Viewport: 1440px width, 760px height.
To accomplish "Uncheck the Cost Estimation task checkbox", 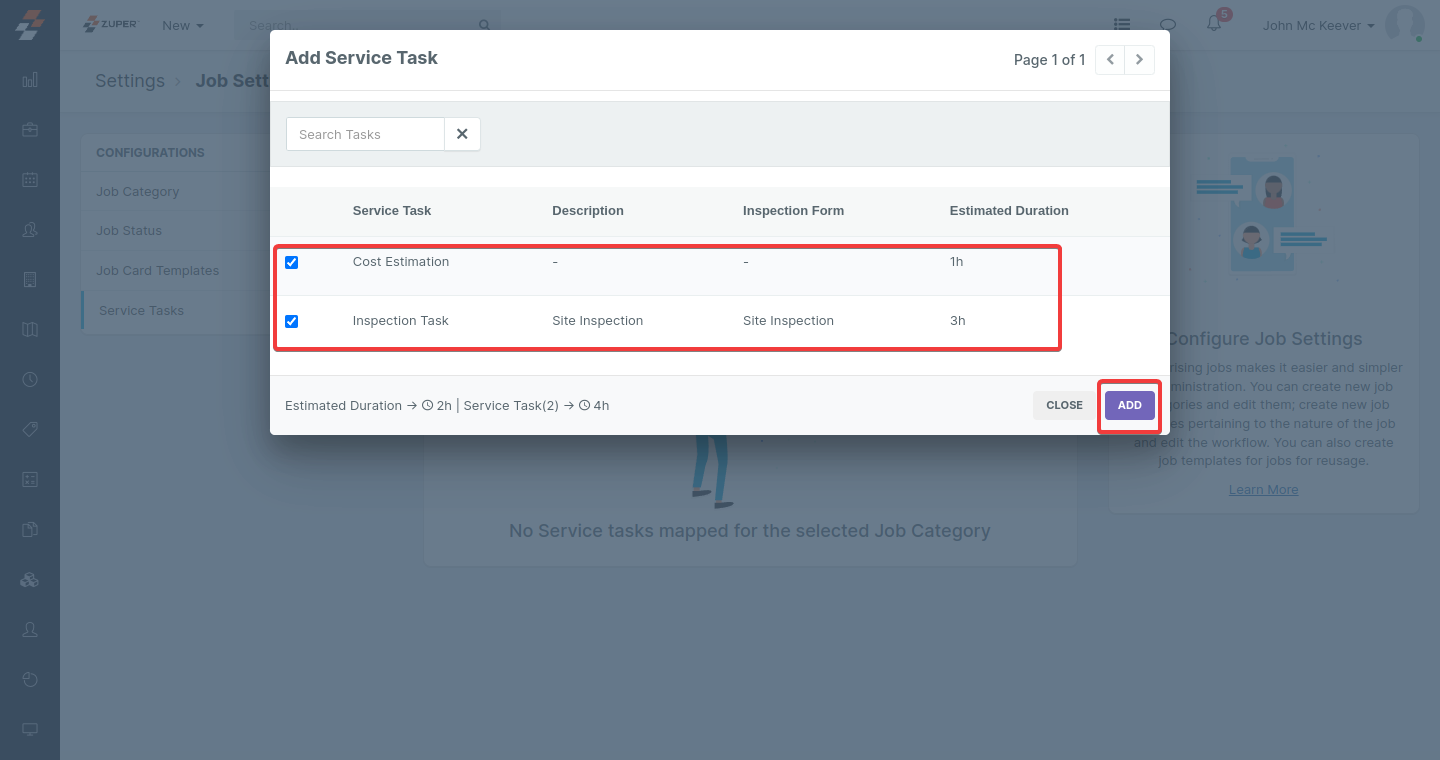I will tap(291, 262).
